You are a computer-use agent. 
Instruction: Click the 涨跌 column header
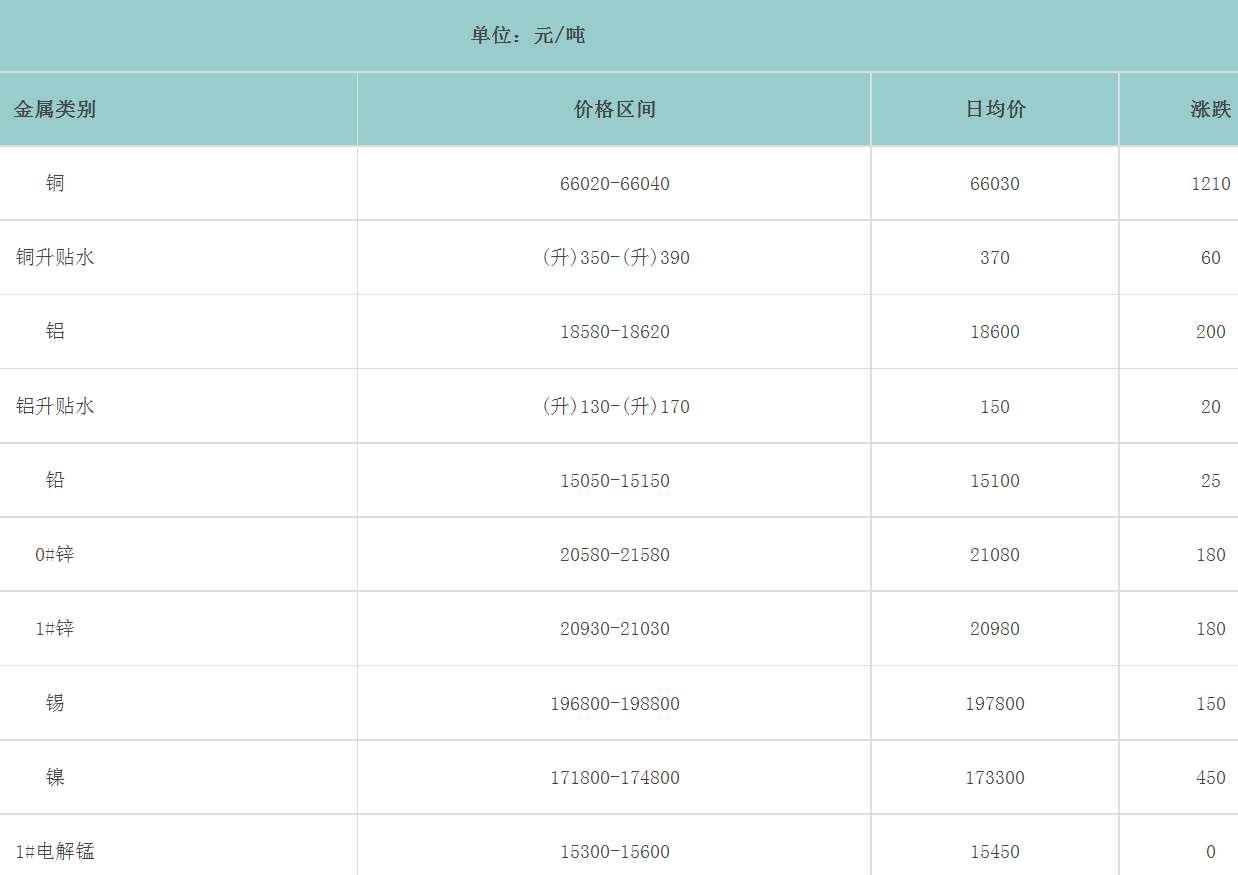point(1210,110)
